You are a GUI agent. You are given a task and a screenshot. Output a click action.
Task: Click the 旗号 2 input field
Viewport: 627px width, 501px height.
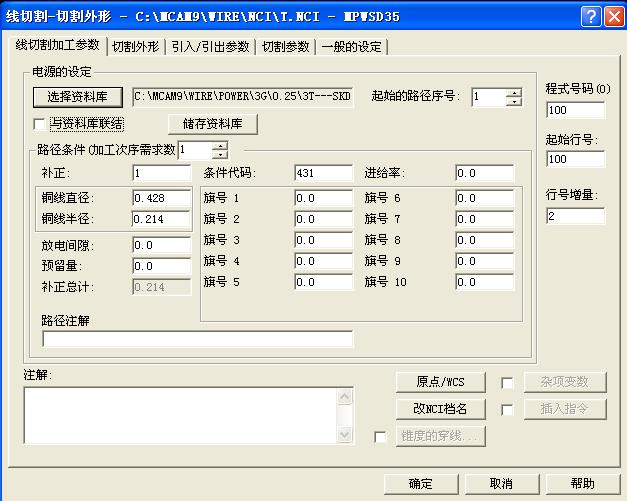tap(324, 219)
